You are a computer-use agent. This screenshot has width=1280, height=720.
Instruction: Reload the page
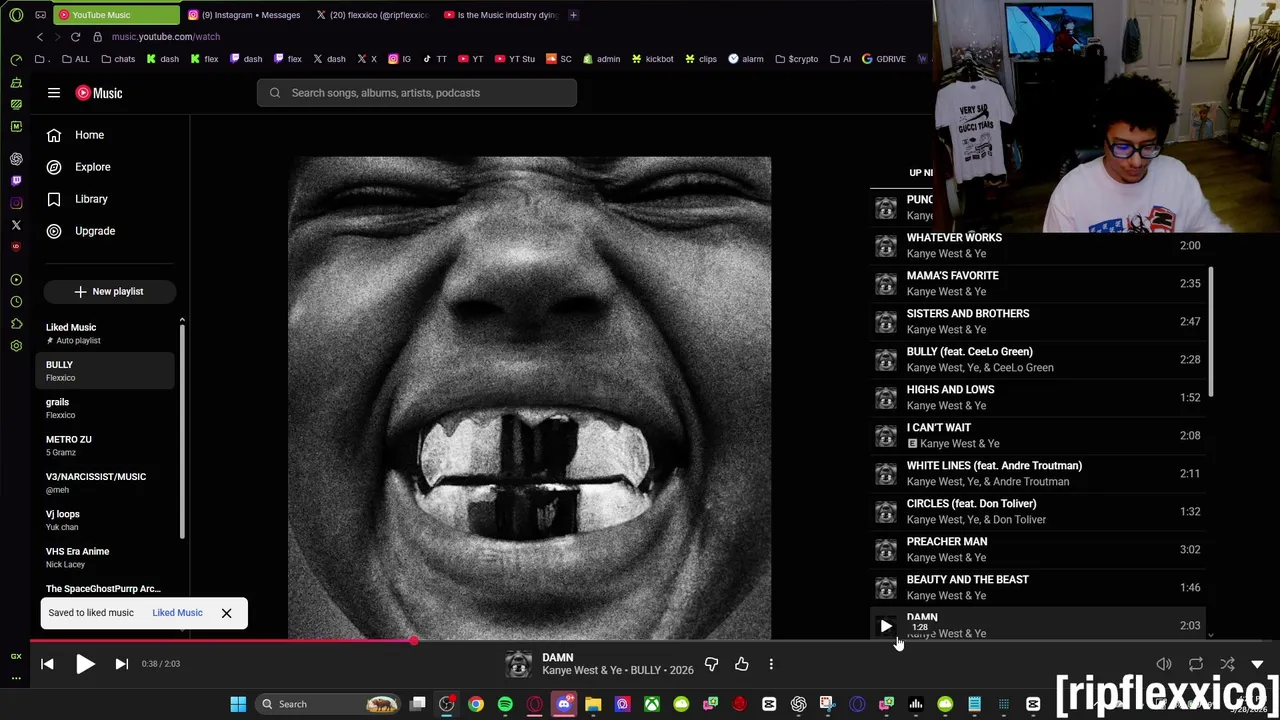[75, 37]
